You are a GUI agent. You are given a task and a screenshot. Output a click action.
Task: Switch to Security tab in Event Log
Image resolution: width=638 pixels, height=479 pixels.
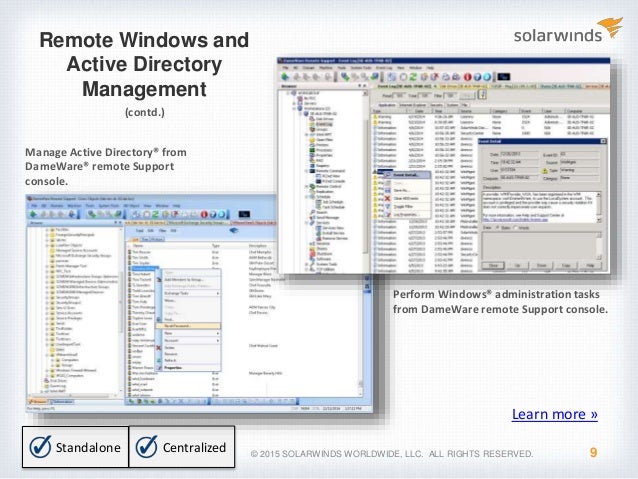click(x=437, y=105)
